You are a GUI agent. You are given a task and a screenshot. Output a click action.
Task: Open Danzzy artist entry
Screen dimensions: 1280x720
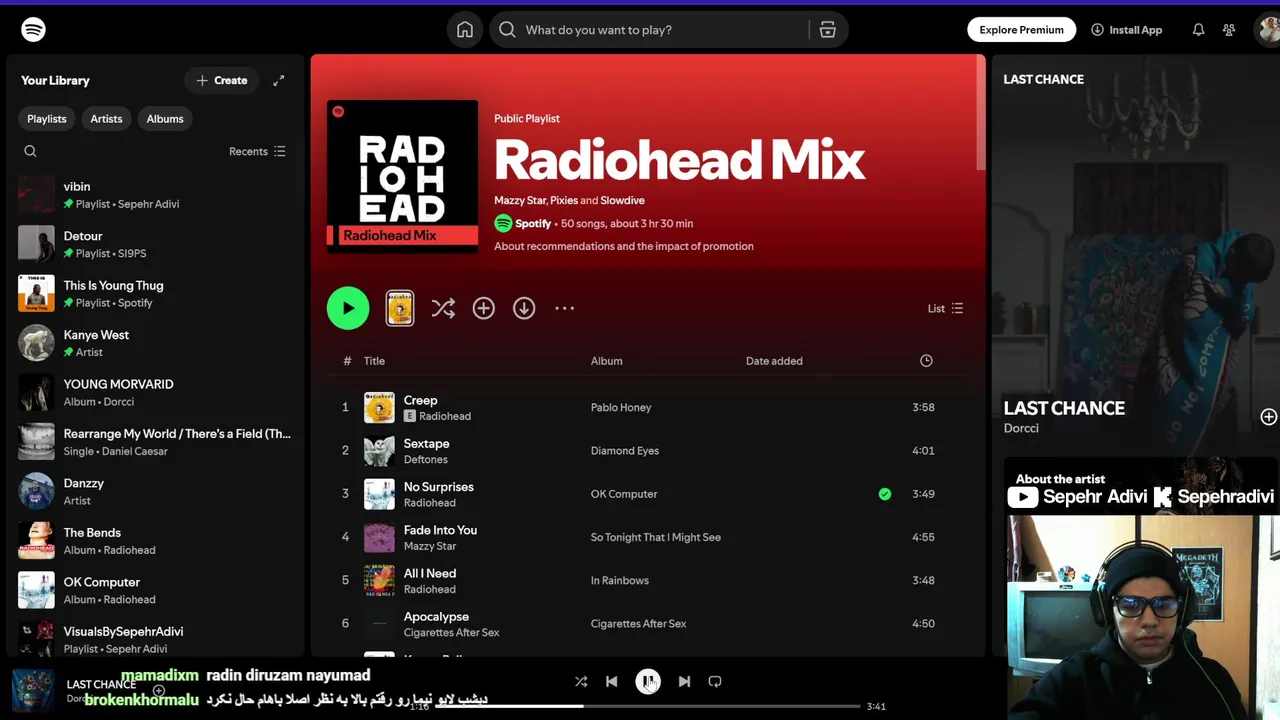click(155, 491)
